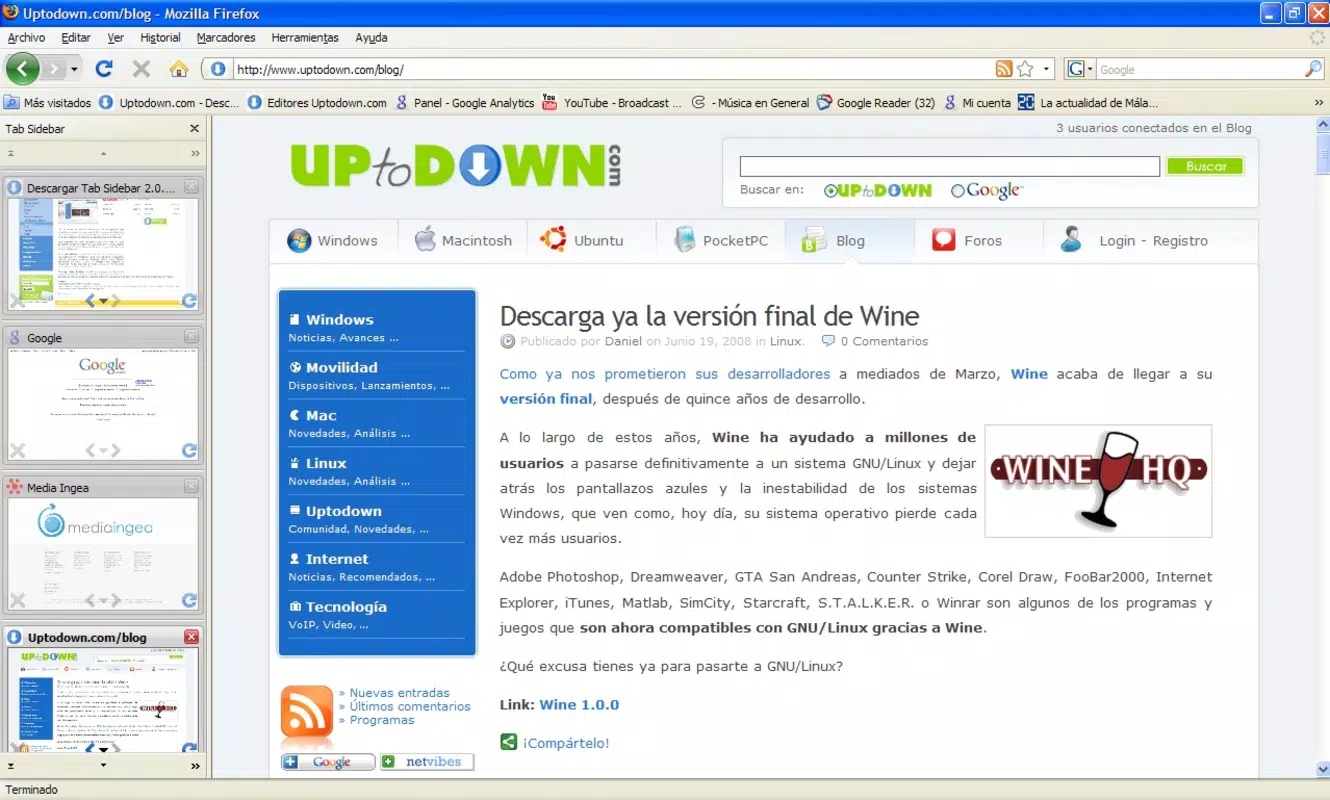The image size is (1330, 800).
Task: Click the sidebar scroll-down arrow at bottom
Action: point(103,765)
